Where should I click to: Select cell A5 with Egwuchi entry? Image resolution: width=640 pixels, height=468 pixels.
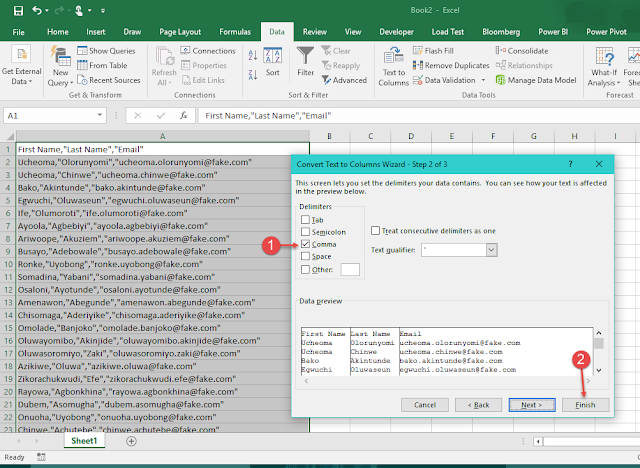tap(162, 200)
